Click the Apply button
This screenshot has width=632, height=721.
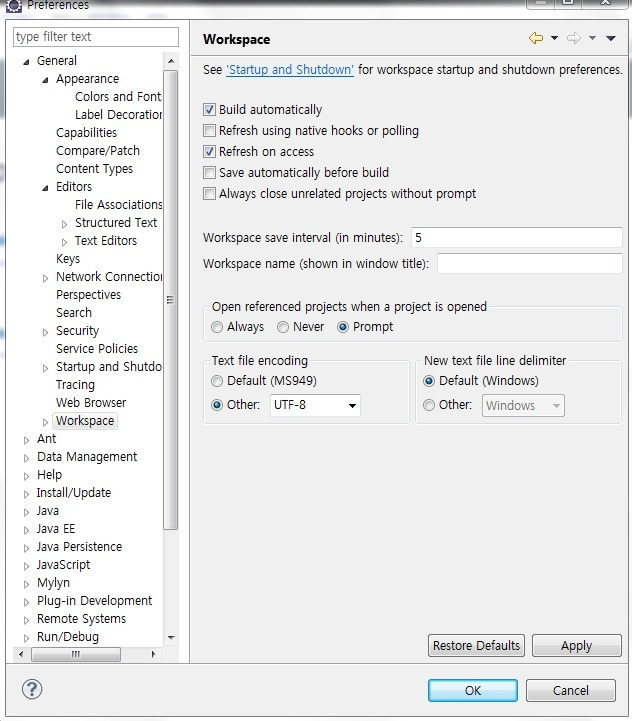click(x=576, y=646)
